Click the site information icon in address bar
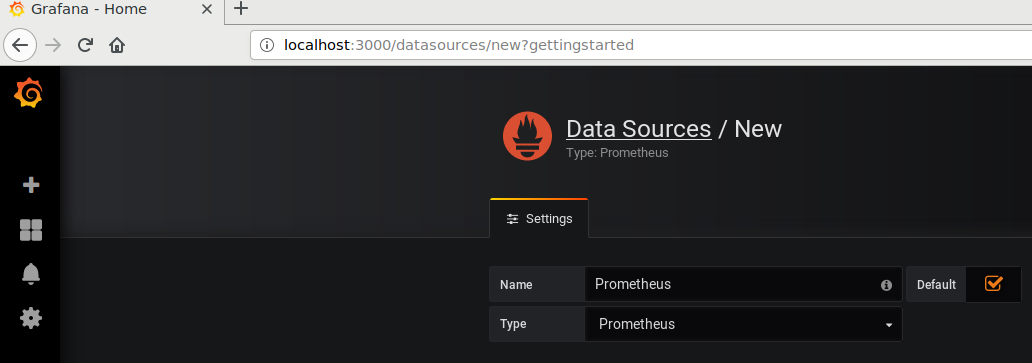Viewport: 1032px width, 363px height. 267,45
